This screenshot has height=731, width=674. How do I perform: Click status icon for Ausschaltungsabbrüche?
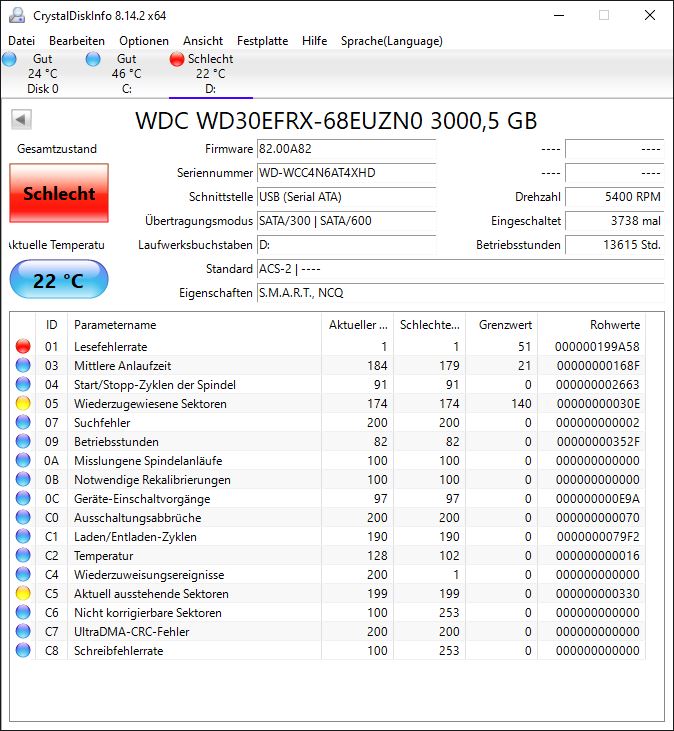coord(23,517)
